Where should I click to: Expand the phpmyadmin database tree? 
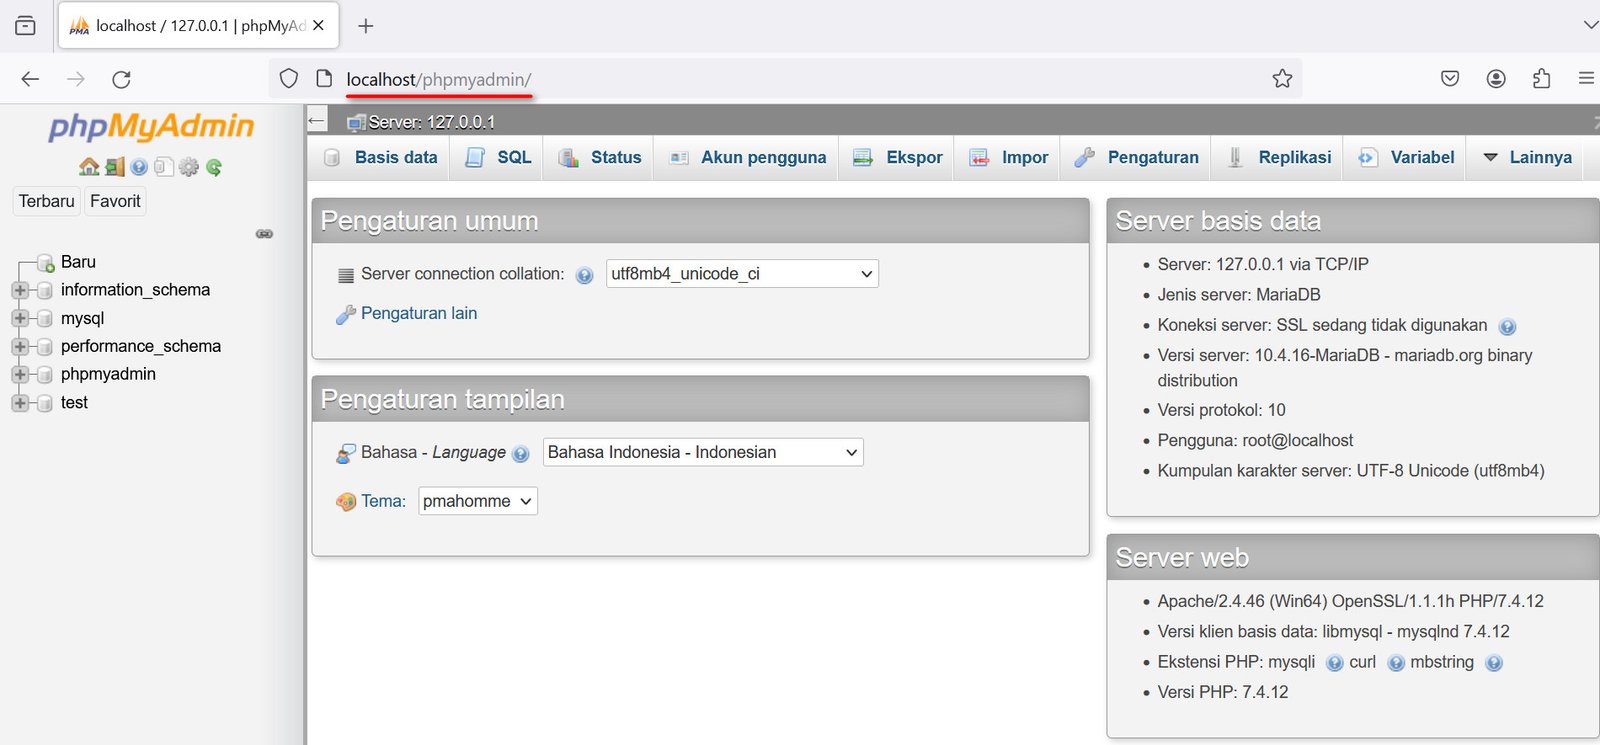pos(20,375)
